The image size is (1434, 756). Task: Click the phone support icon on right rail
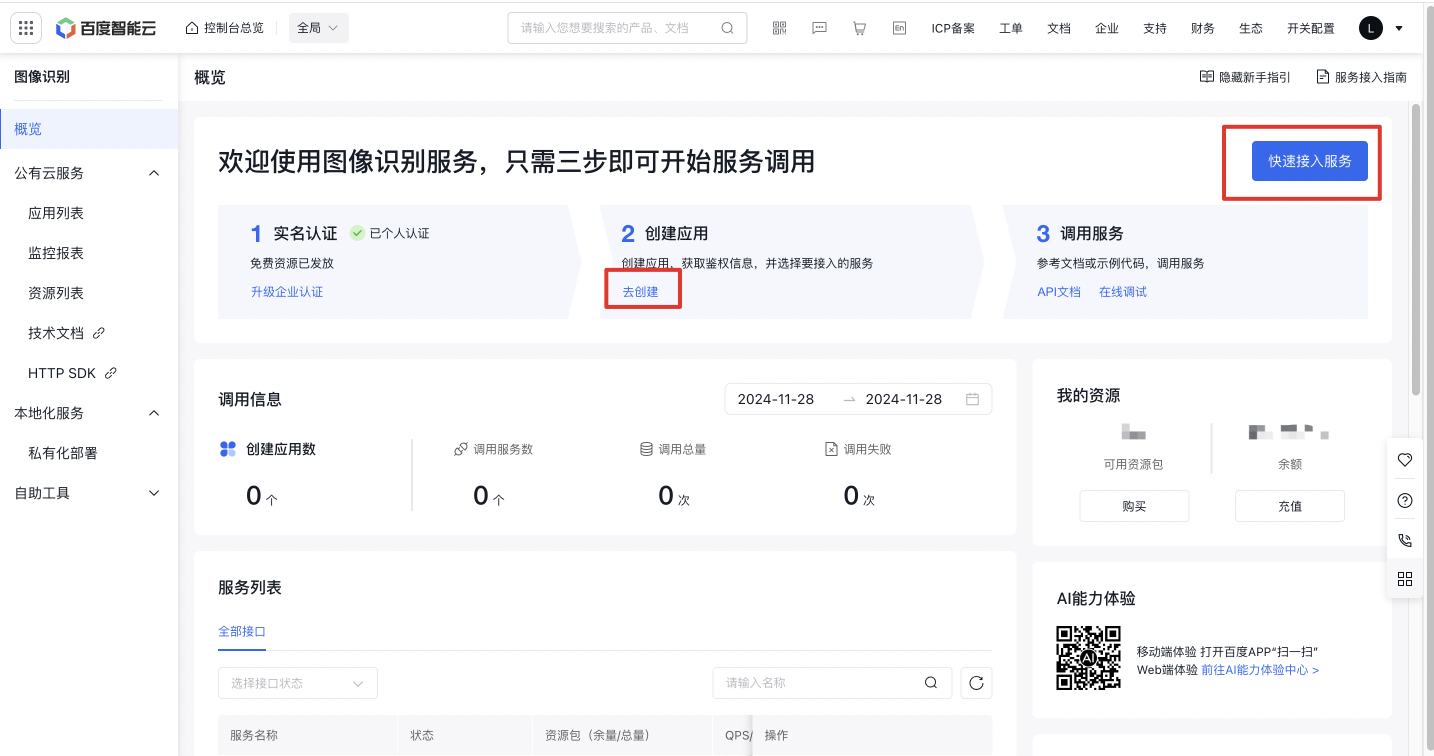1405,540
